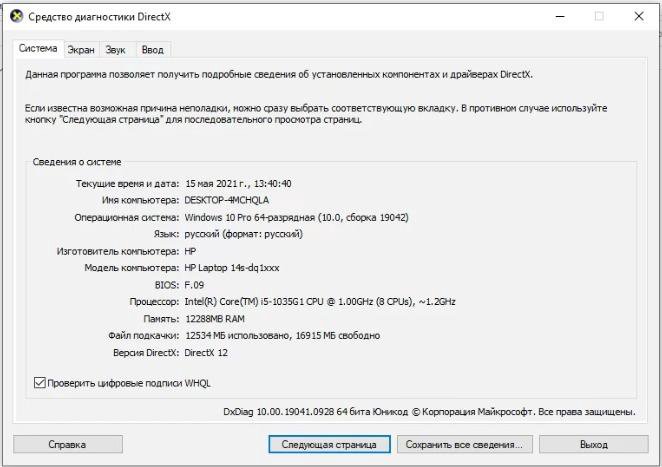The image size is (662, 467).
Task: Click the DirectX diagnostic icon in title bar
Action: 13,16
